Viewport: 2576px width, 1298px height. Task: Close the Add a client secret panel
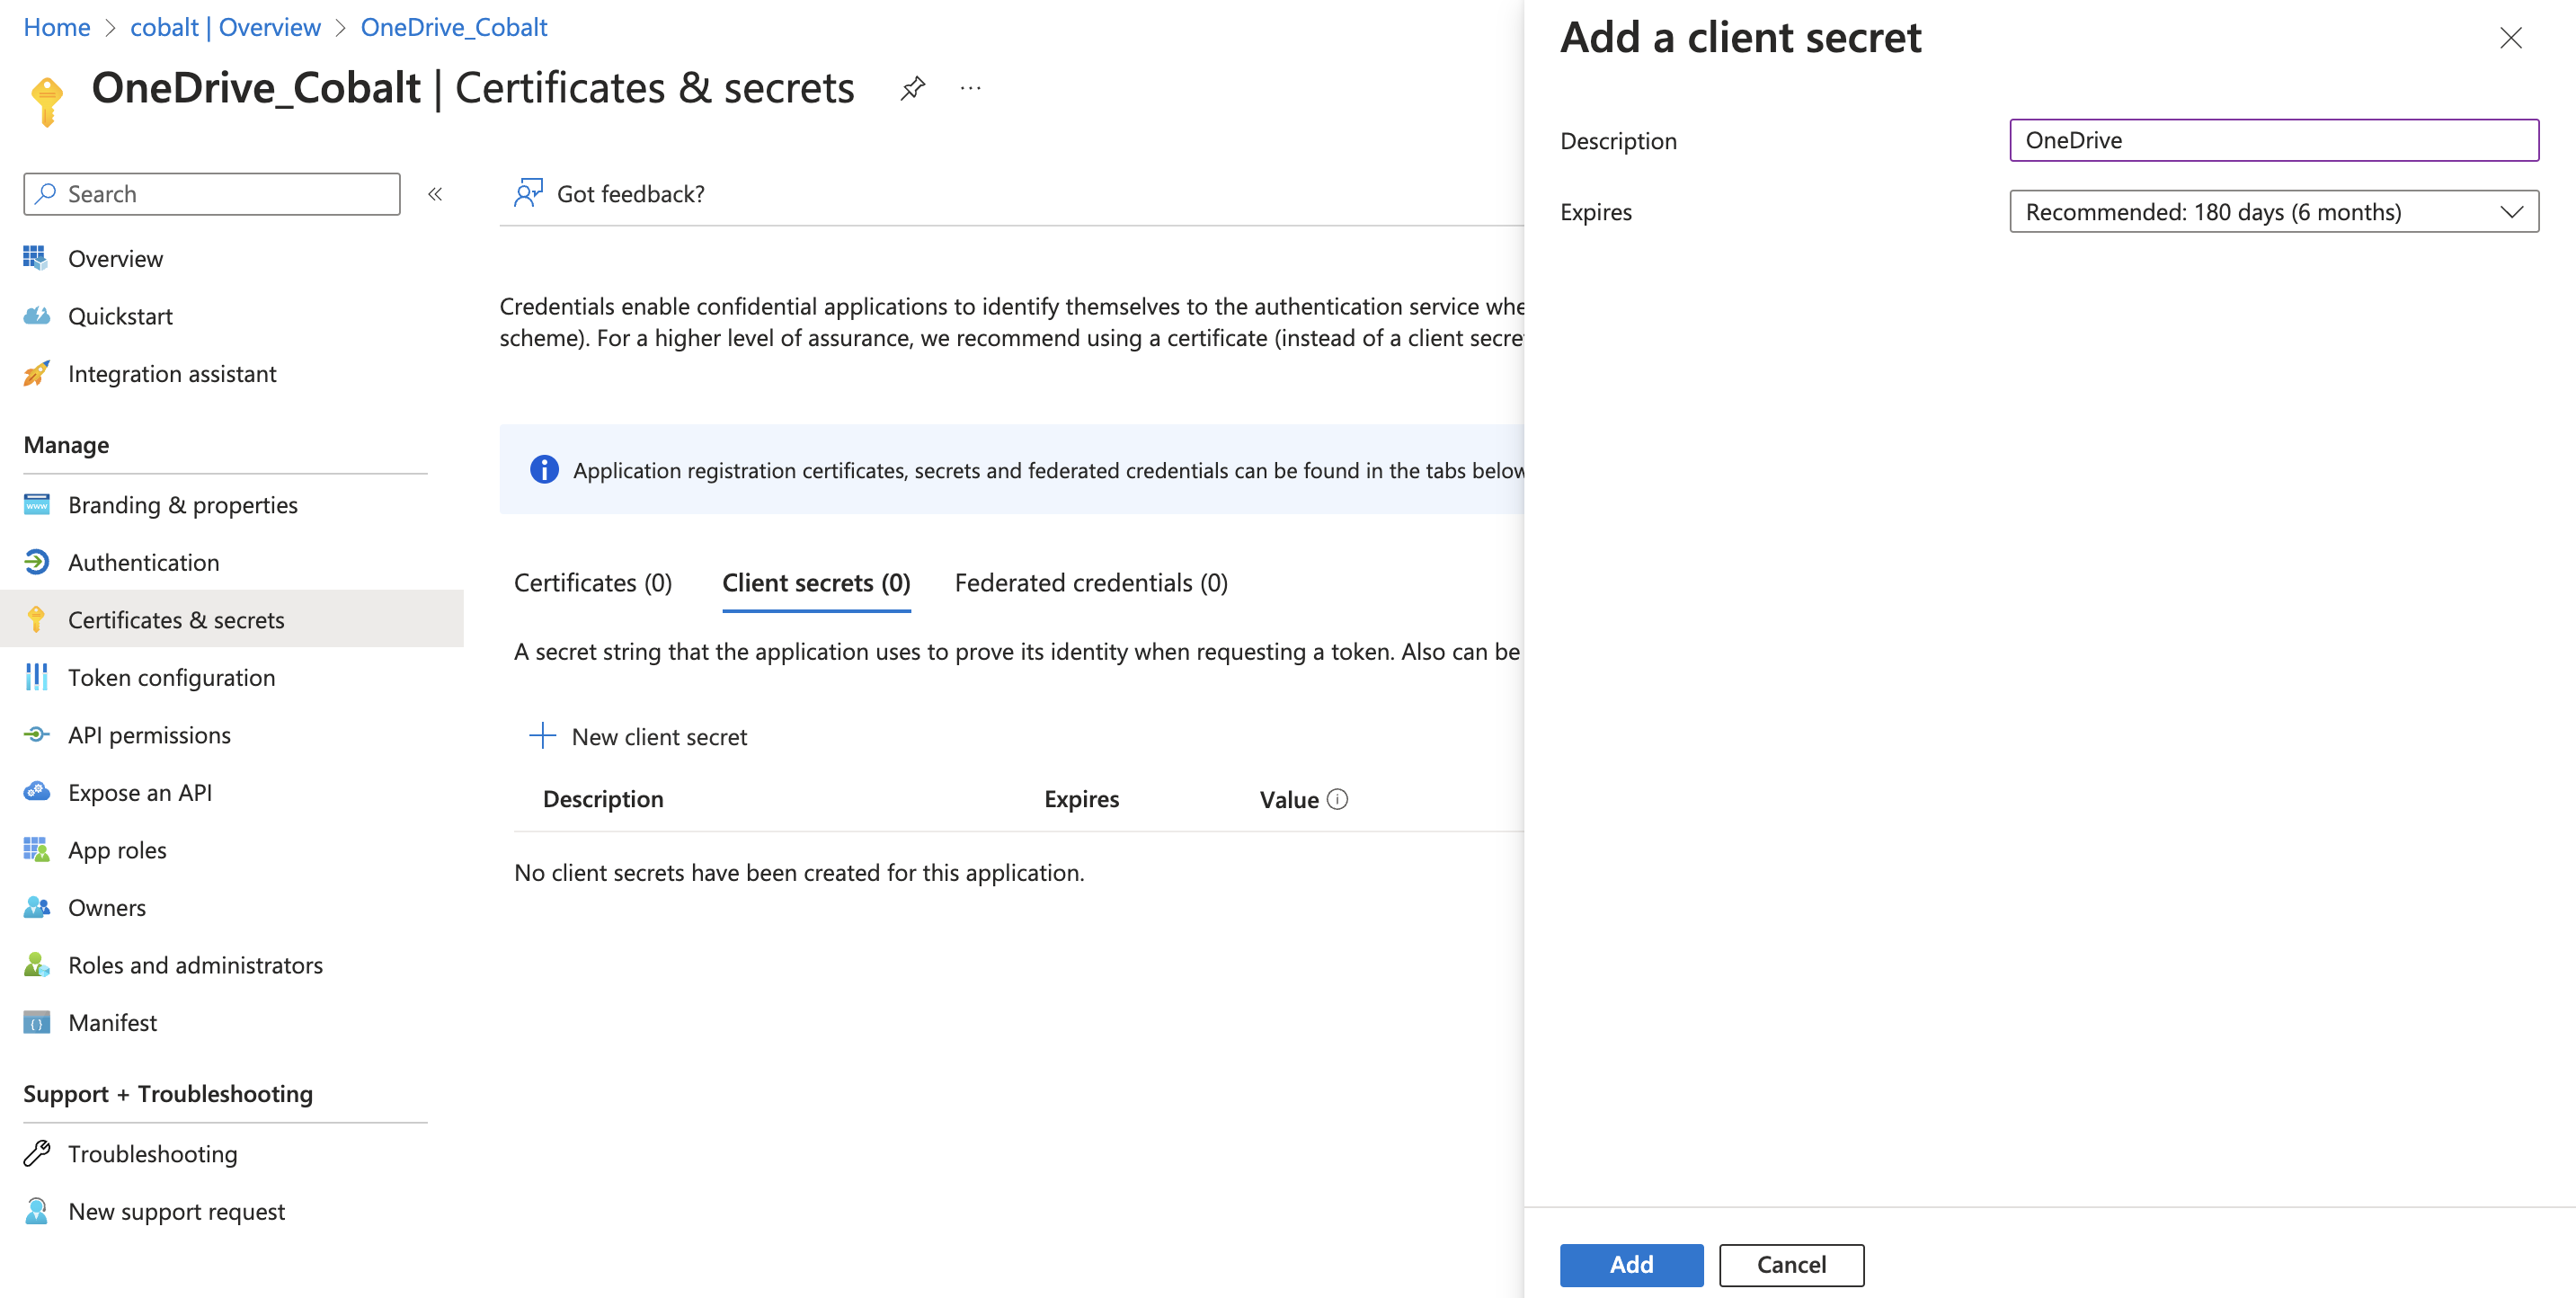[2511, 38]
